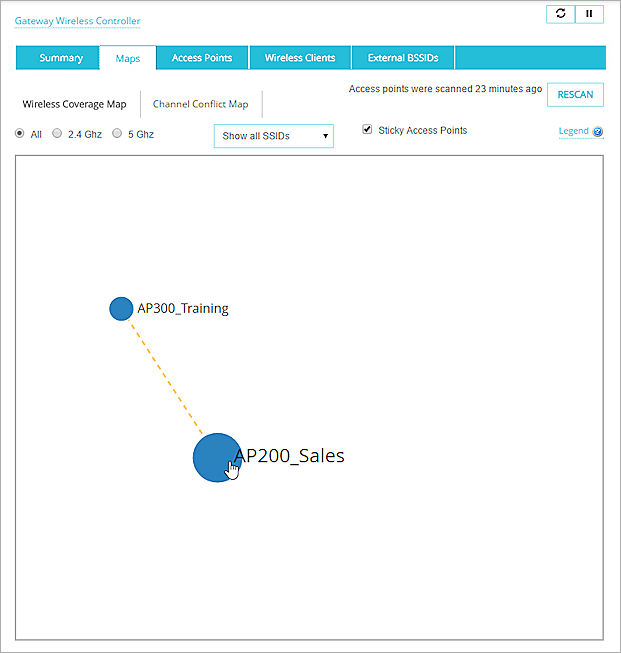Image resolution: width=621 pixels, height=653 pixels.
Task: Choose the 2.4 Ghz radio button
Action: click(57, 133)
